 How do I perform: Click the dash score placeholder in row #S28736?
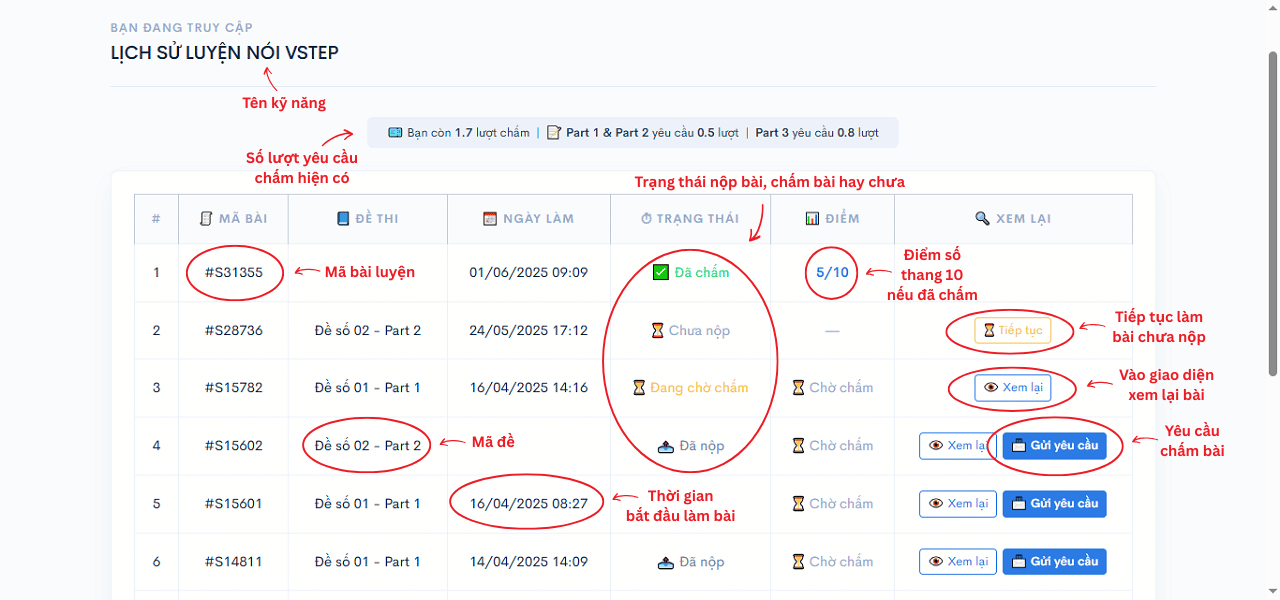832,330
